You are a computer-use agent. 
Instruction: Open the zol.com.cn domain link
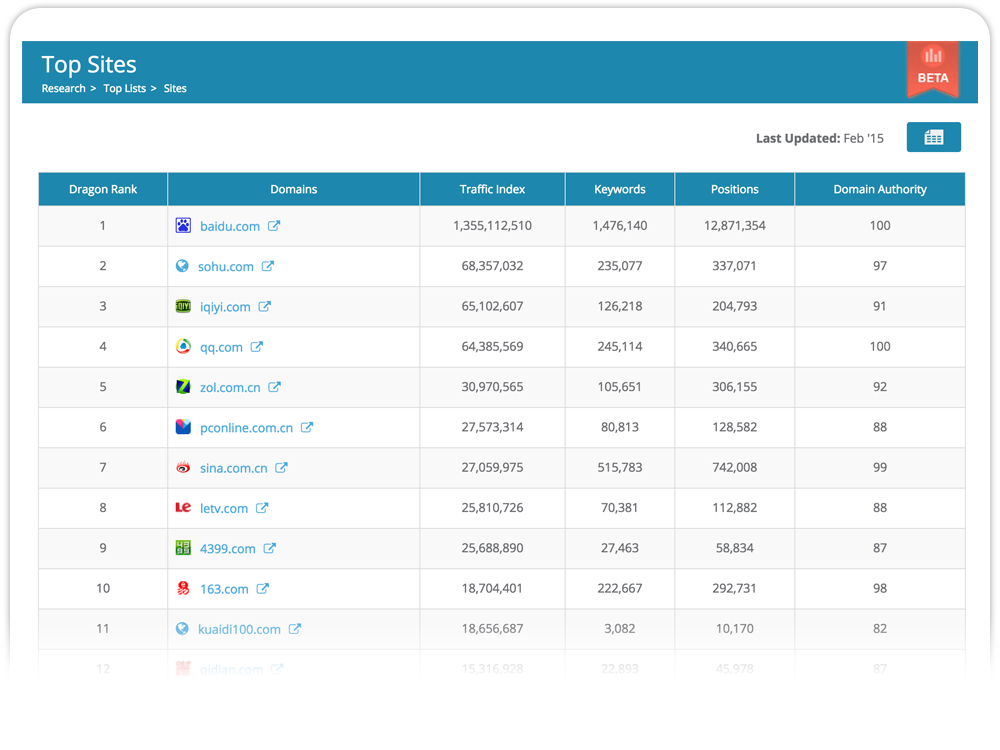(230, 387)
